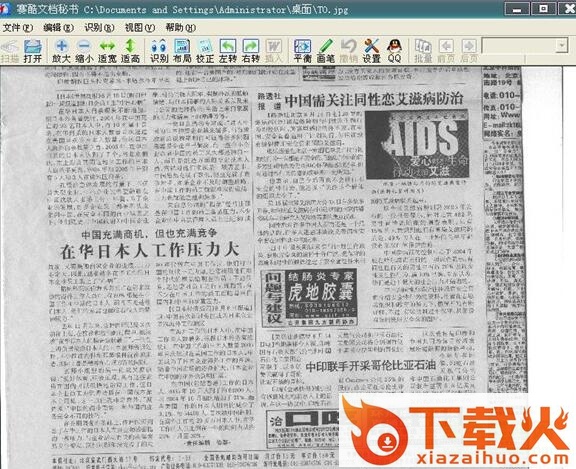This screenshot has width=576, height=469.
Task: Click the 校正 correction icon
Action: pyautogui.click(x=205, y=51)
